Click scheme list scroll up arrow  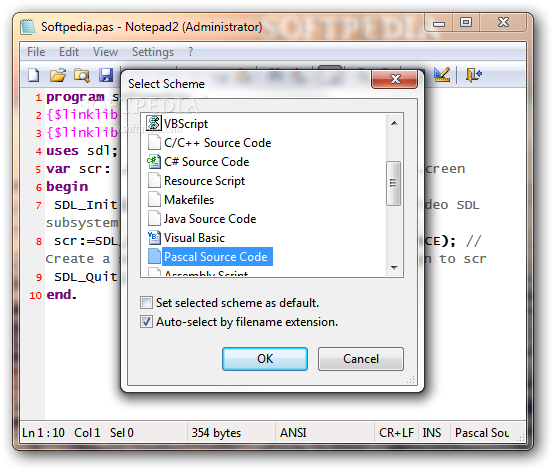(x=394, y=123)
